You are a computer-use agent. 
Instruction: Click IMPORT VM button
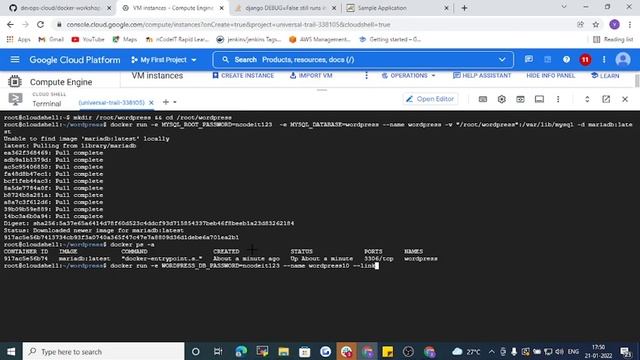coord(311,76)
